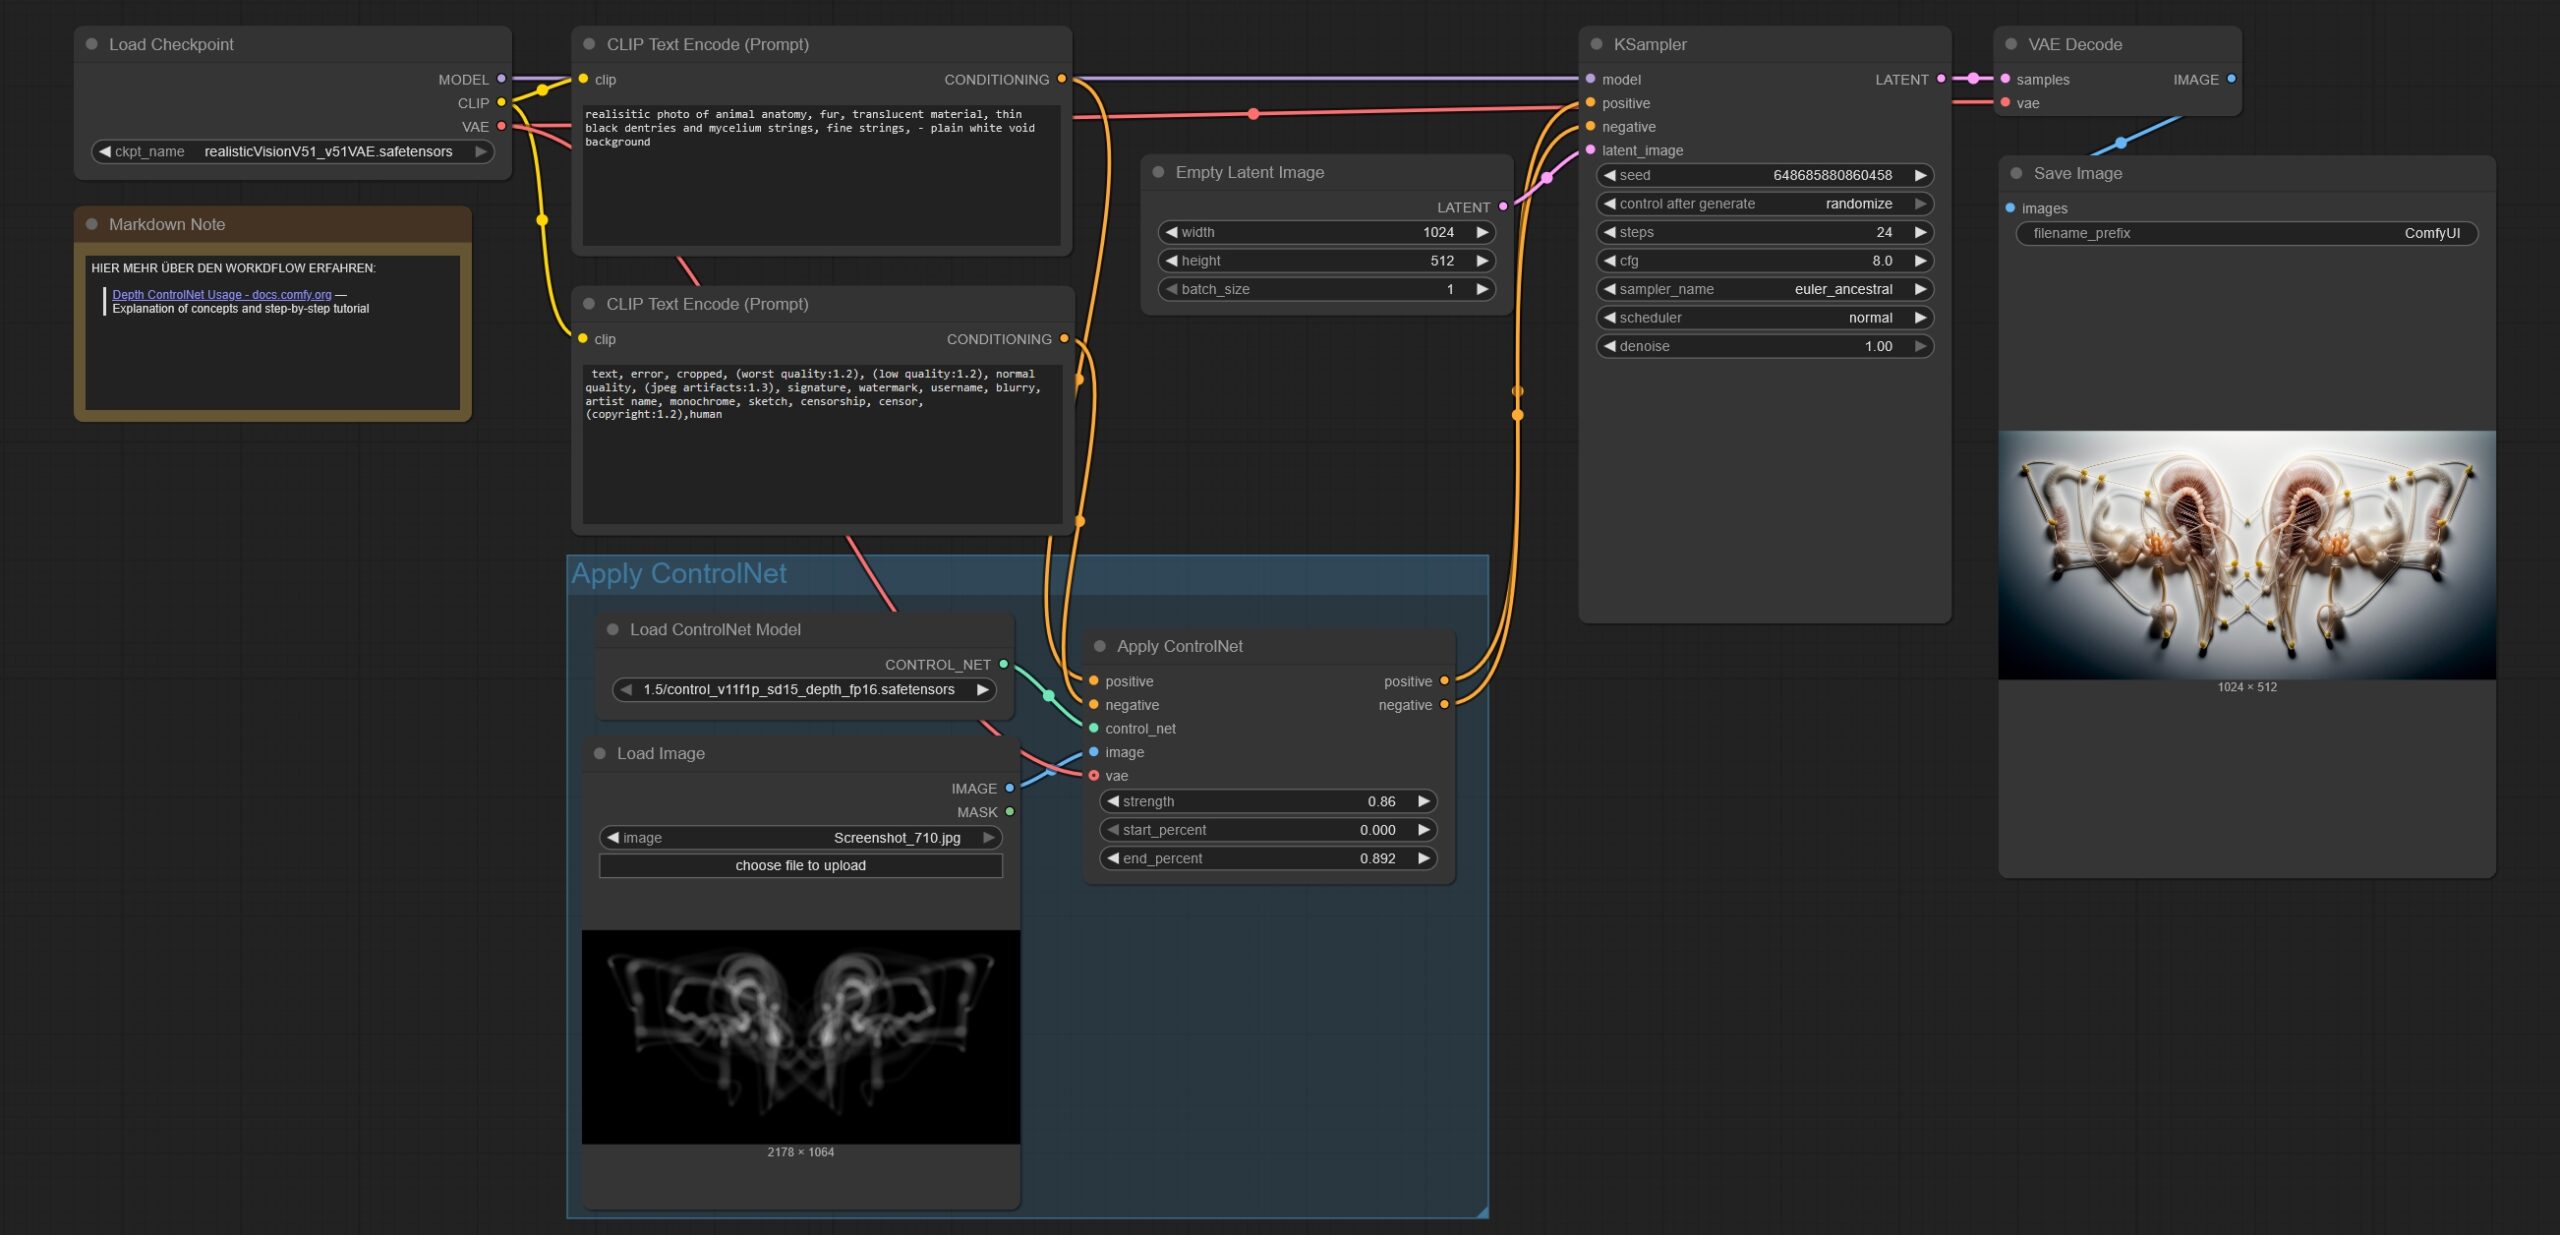The image size is (2560, 1235).
Task: Open the scheduler combo set to normal
Action: coord(1764,318)
